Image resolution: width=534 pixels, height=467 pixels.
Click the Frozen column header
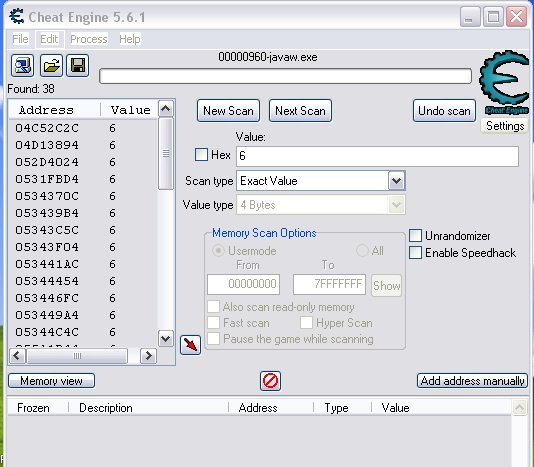[x=38, y=408]
